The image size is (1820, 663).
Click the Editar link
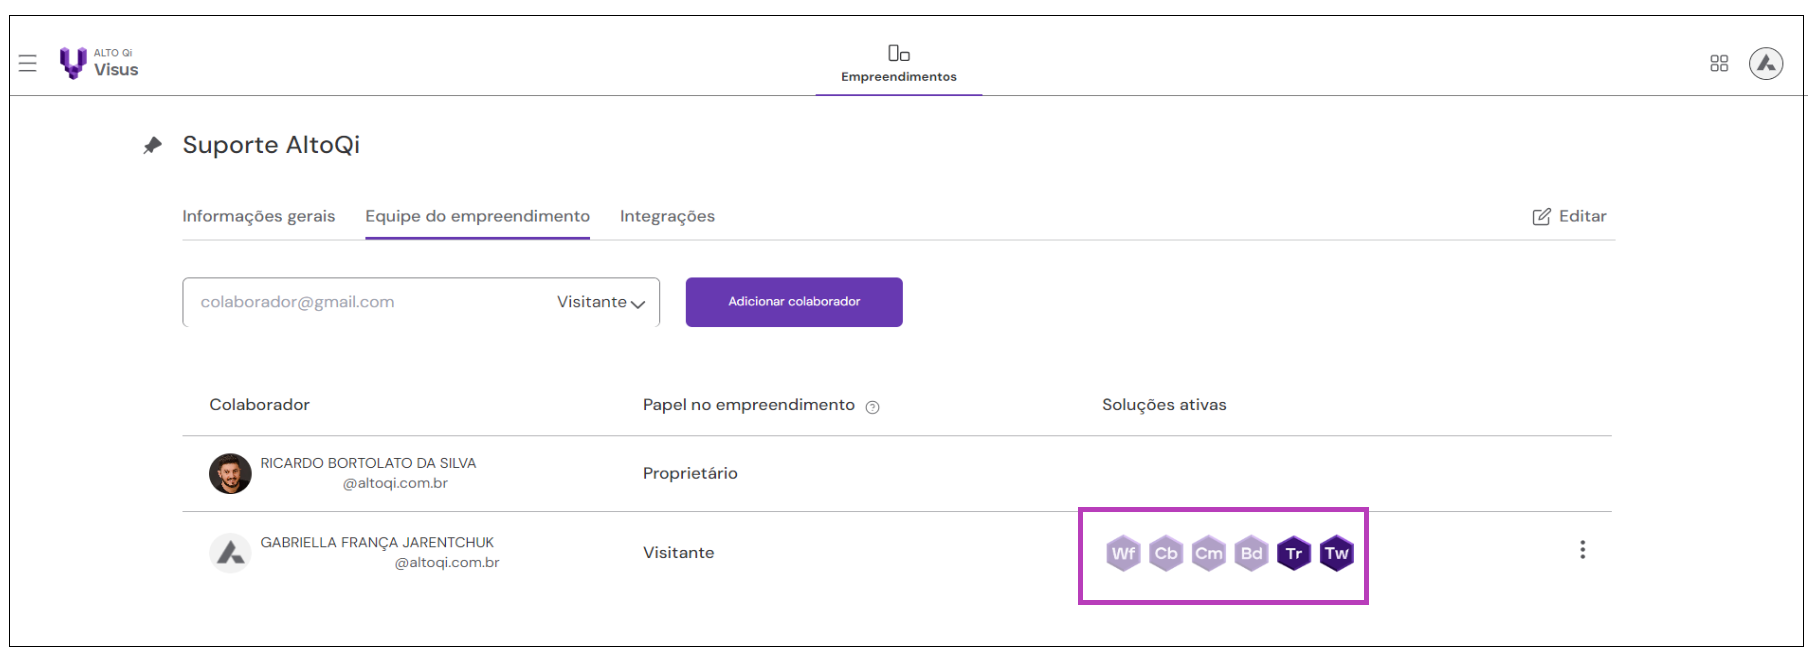pos(1569,216)
